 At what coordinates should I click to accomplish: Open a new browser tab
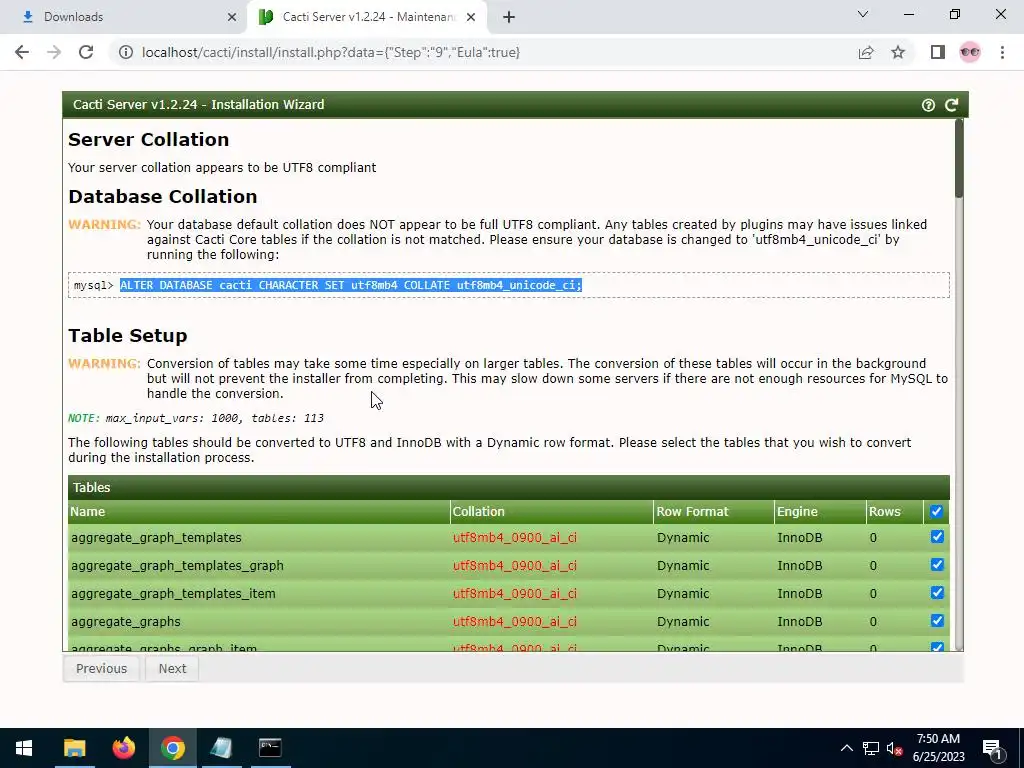tap(509, 17)
